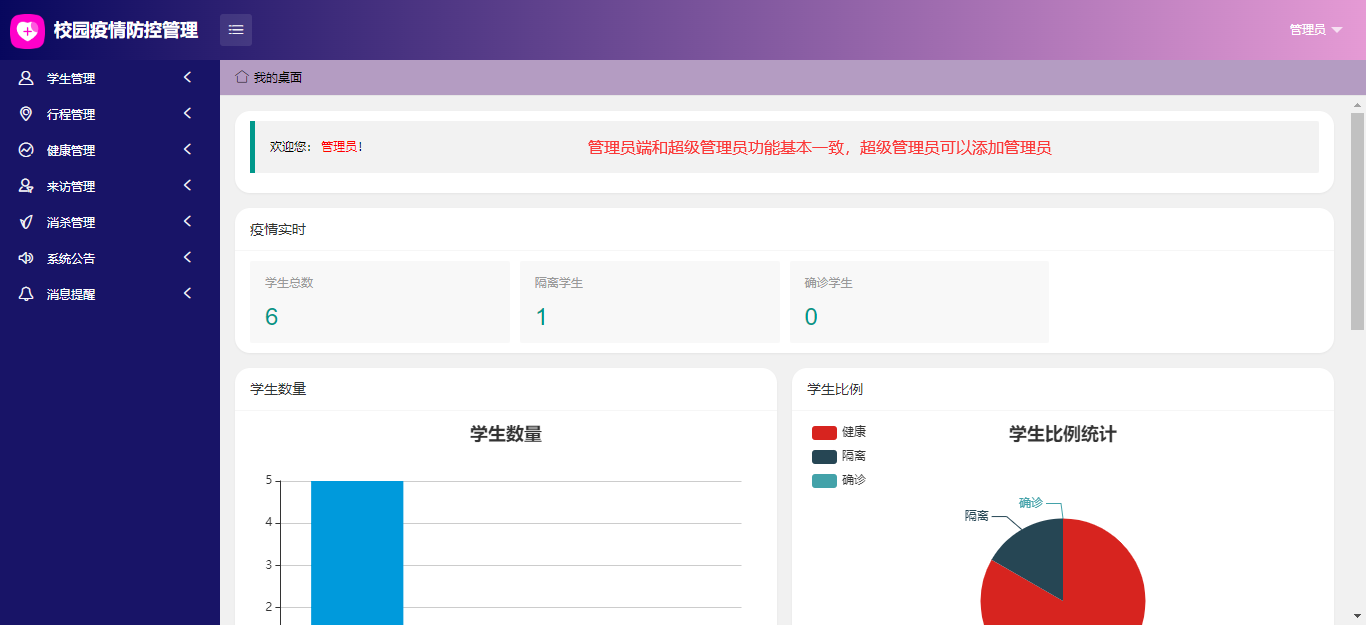This screenshot has width=1366, height=625.
Task: Click the trip management location pin icon
Action: click(x=26, y=114)
